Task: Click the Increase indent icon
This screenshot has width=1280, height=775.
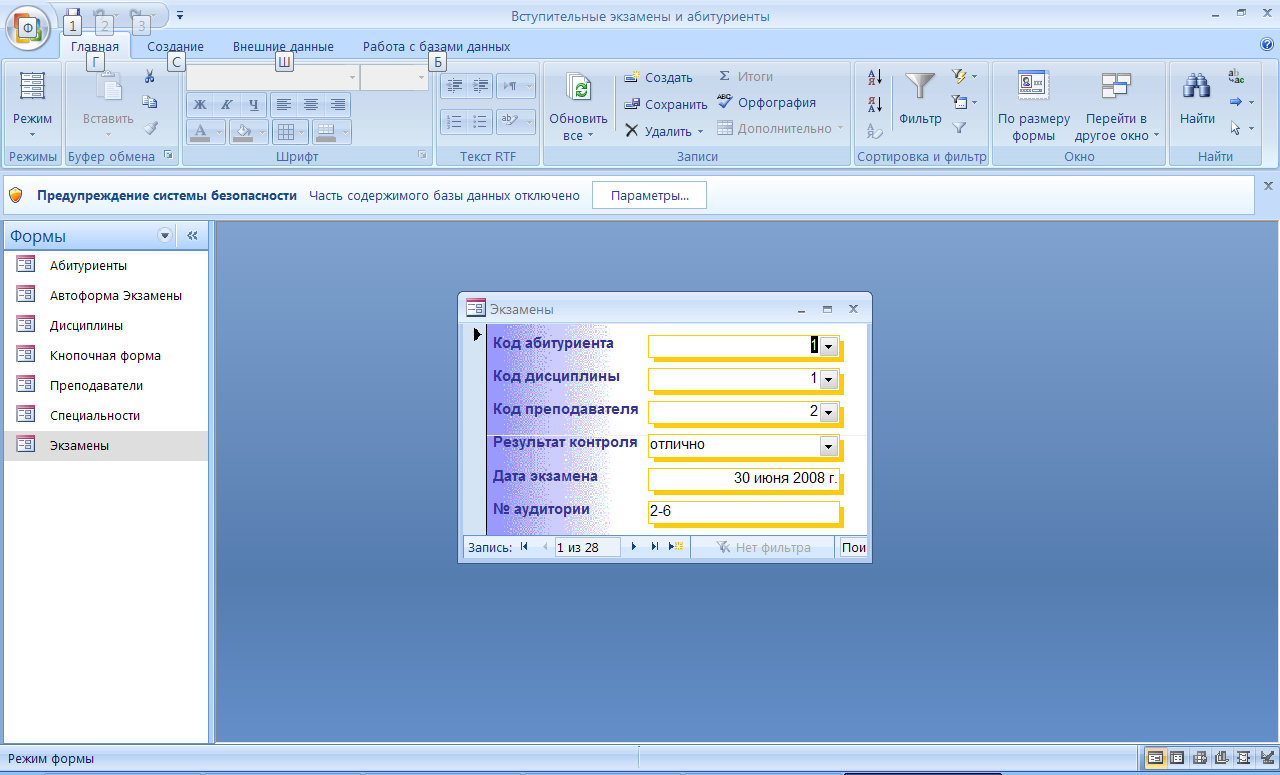Action: click(480, 86)
